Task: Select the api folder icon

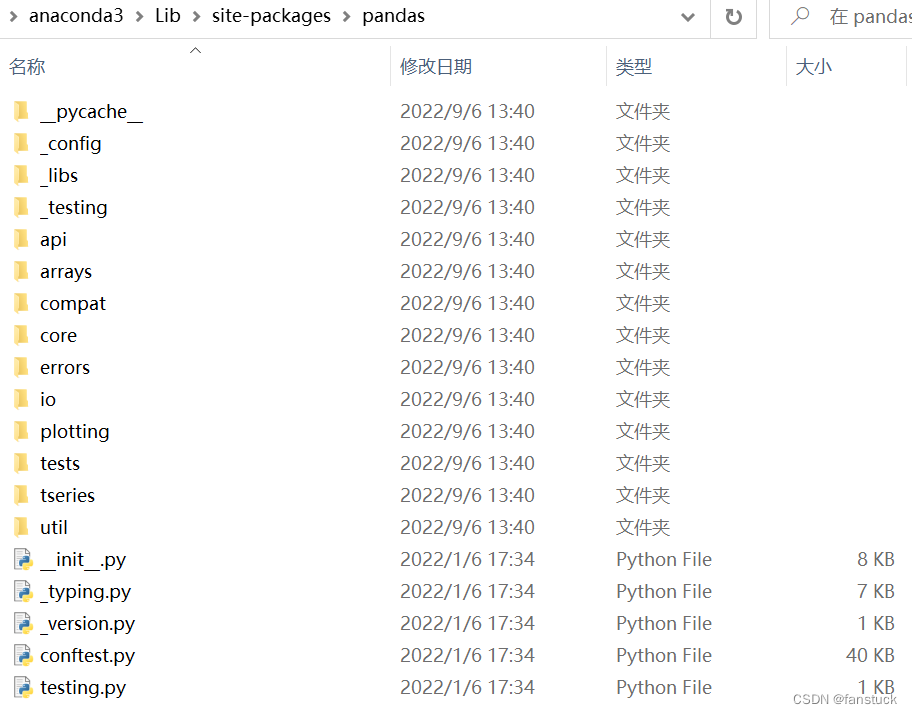Action: (x=21, y=238)
